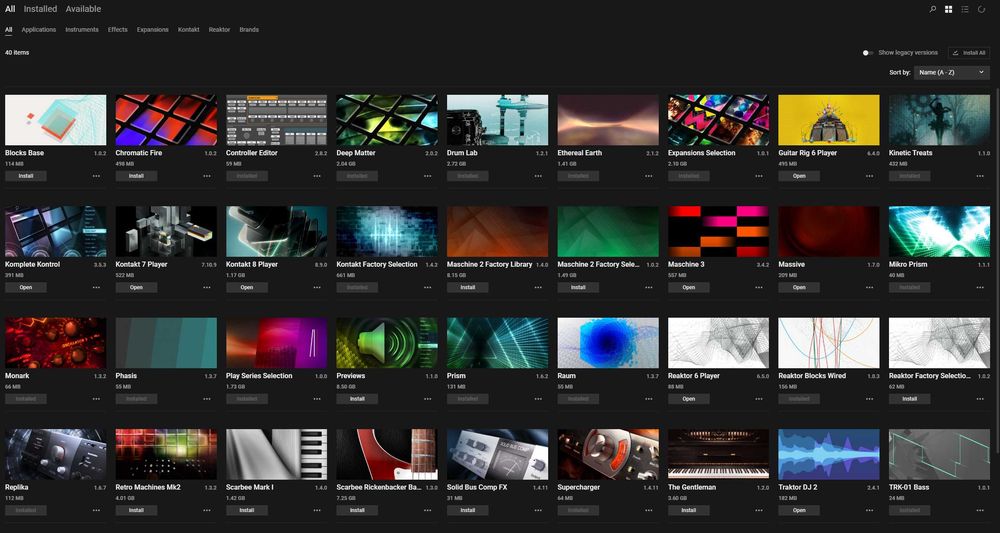Click the Reaktor Blocks Wired title
The height and width of the screenshot is (533, 1000).
[x=812, y=376]
